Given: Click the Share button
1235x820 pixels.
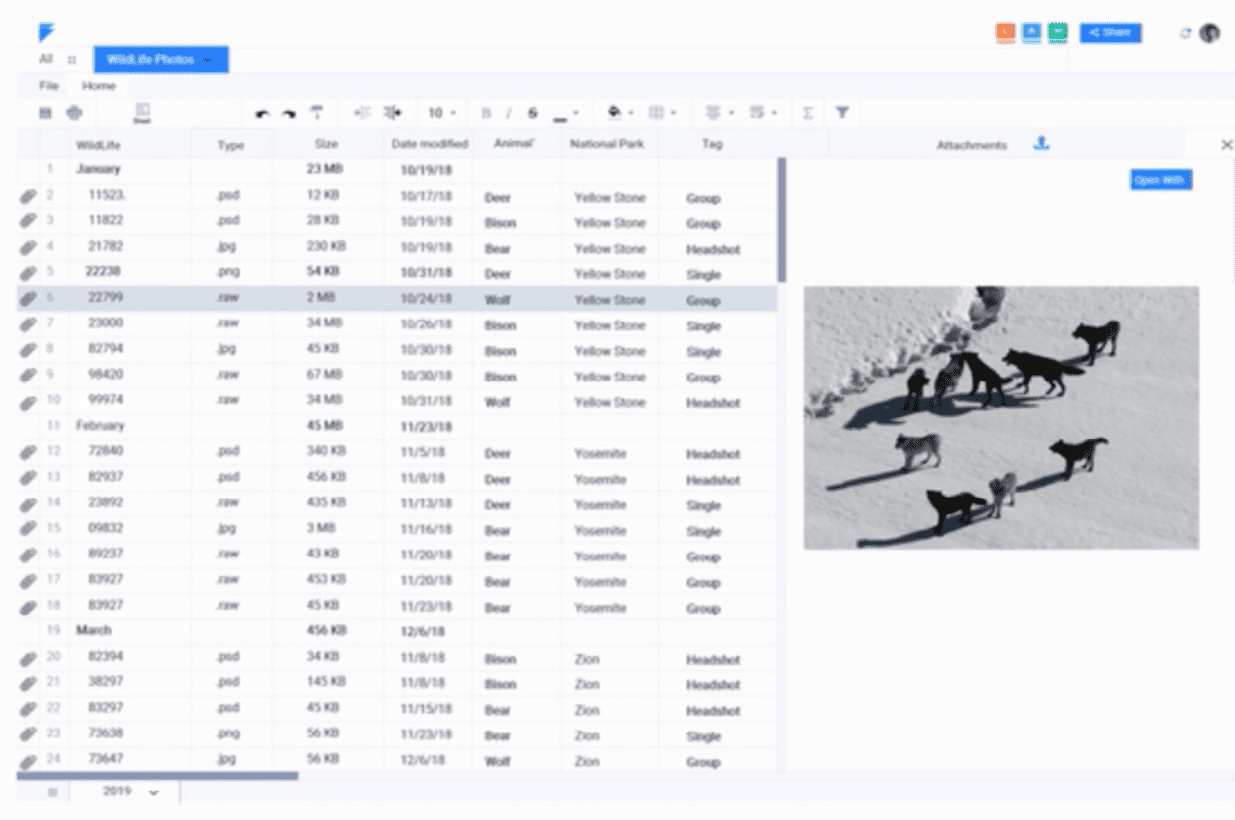Looking at the screenshot, I should click(1110, 33).
